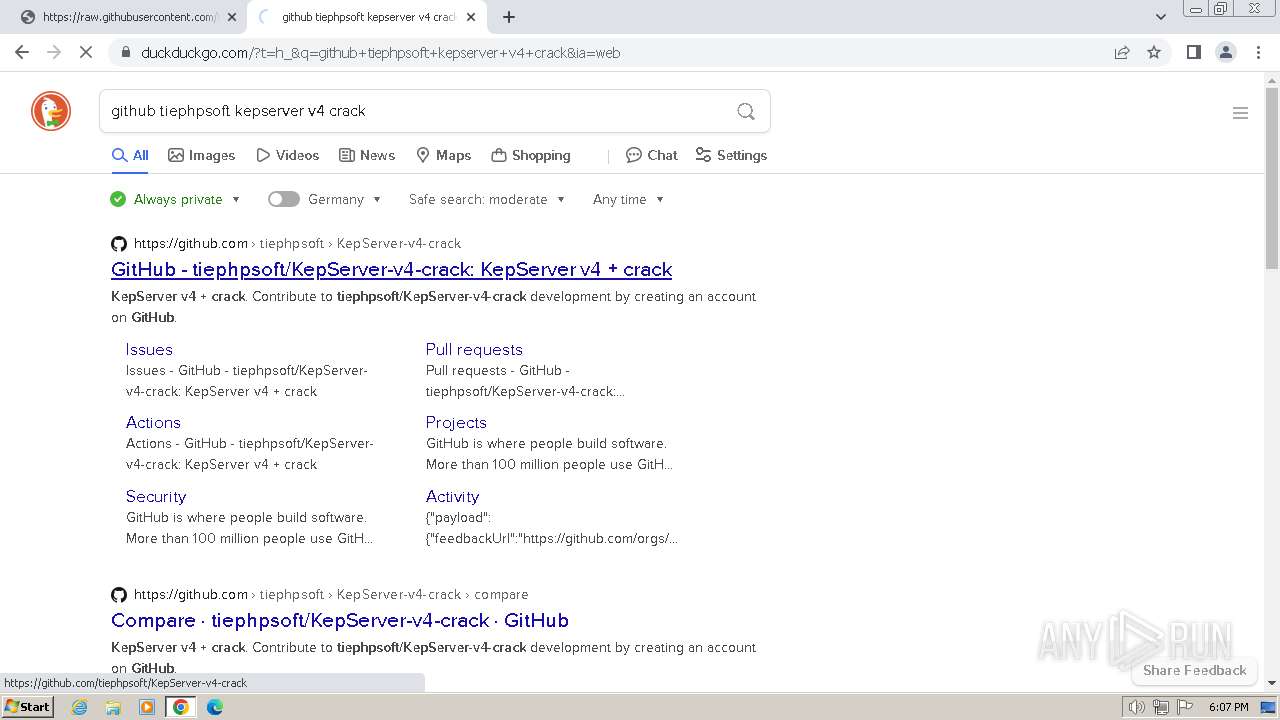The width and height of the screenshot is (1280, 720).
Task: Open the Issues sublink
Action: (149, 349)
